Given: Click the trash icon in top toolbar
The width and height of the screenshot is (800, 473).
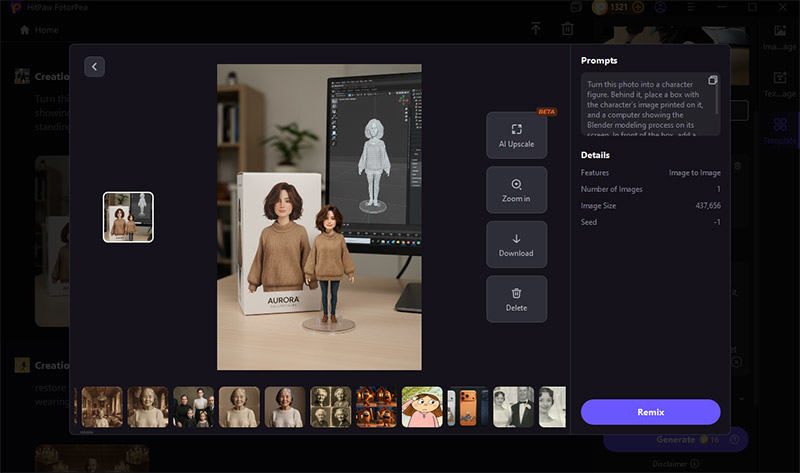Looking at the screenshot, I should click(x=567, y=29).
